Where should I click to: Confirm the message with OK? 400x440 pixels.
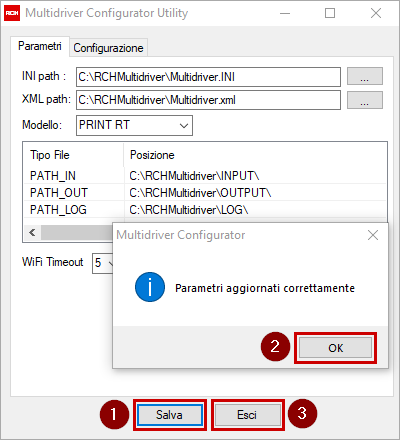335,348
